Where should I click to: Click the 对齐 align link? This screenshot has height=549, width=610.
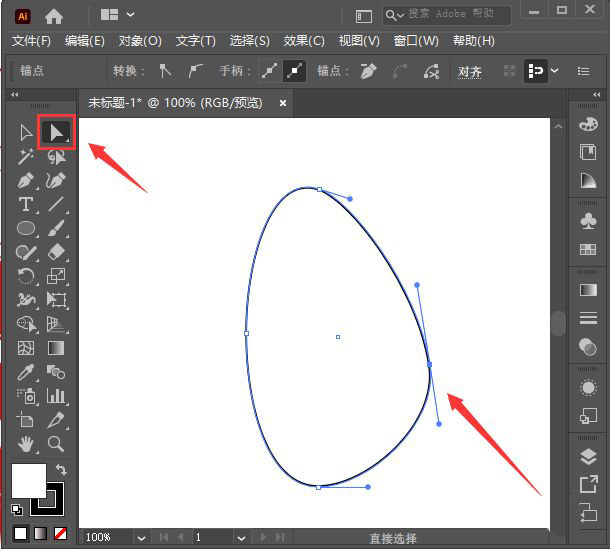[470, 71]
